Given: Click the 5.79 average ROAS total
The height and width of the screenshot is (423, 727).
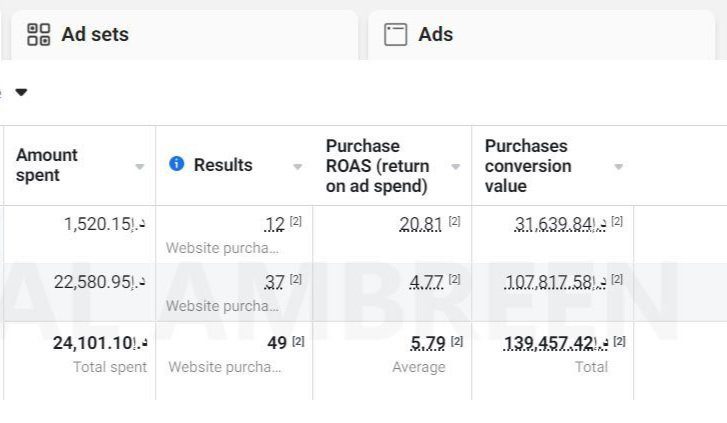Looking at the screenshot, I should click(427, 343).
